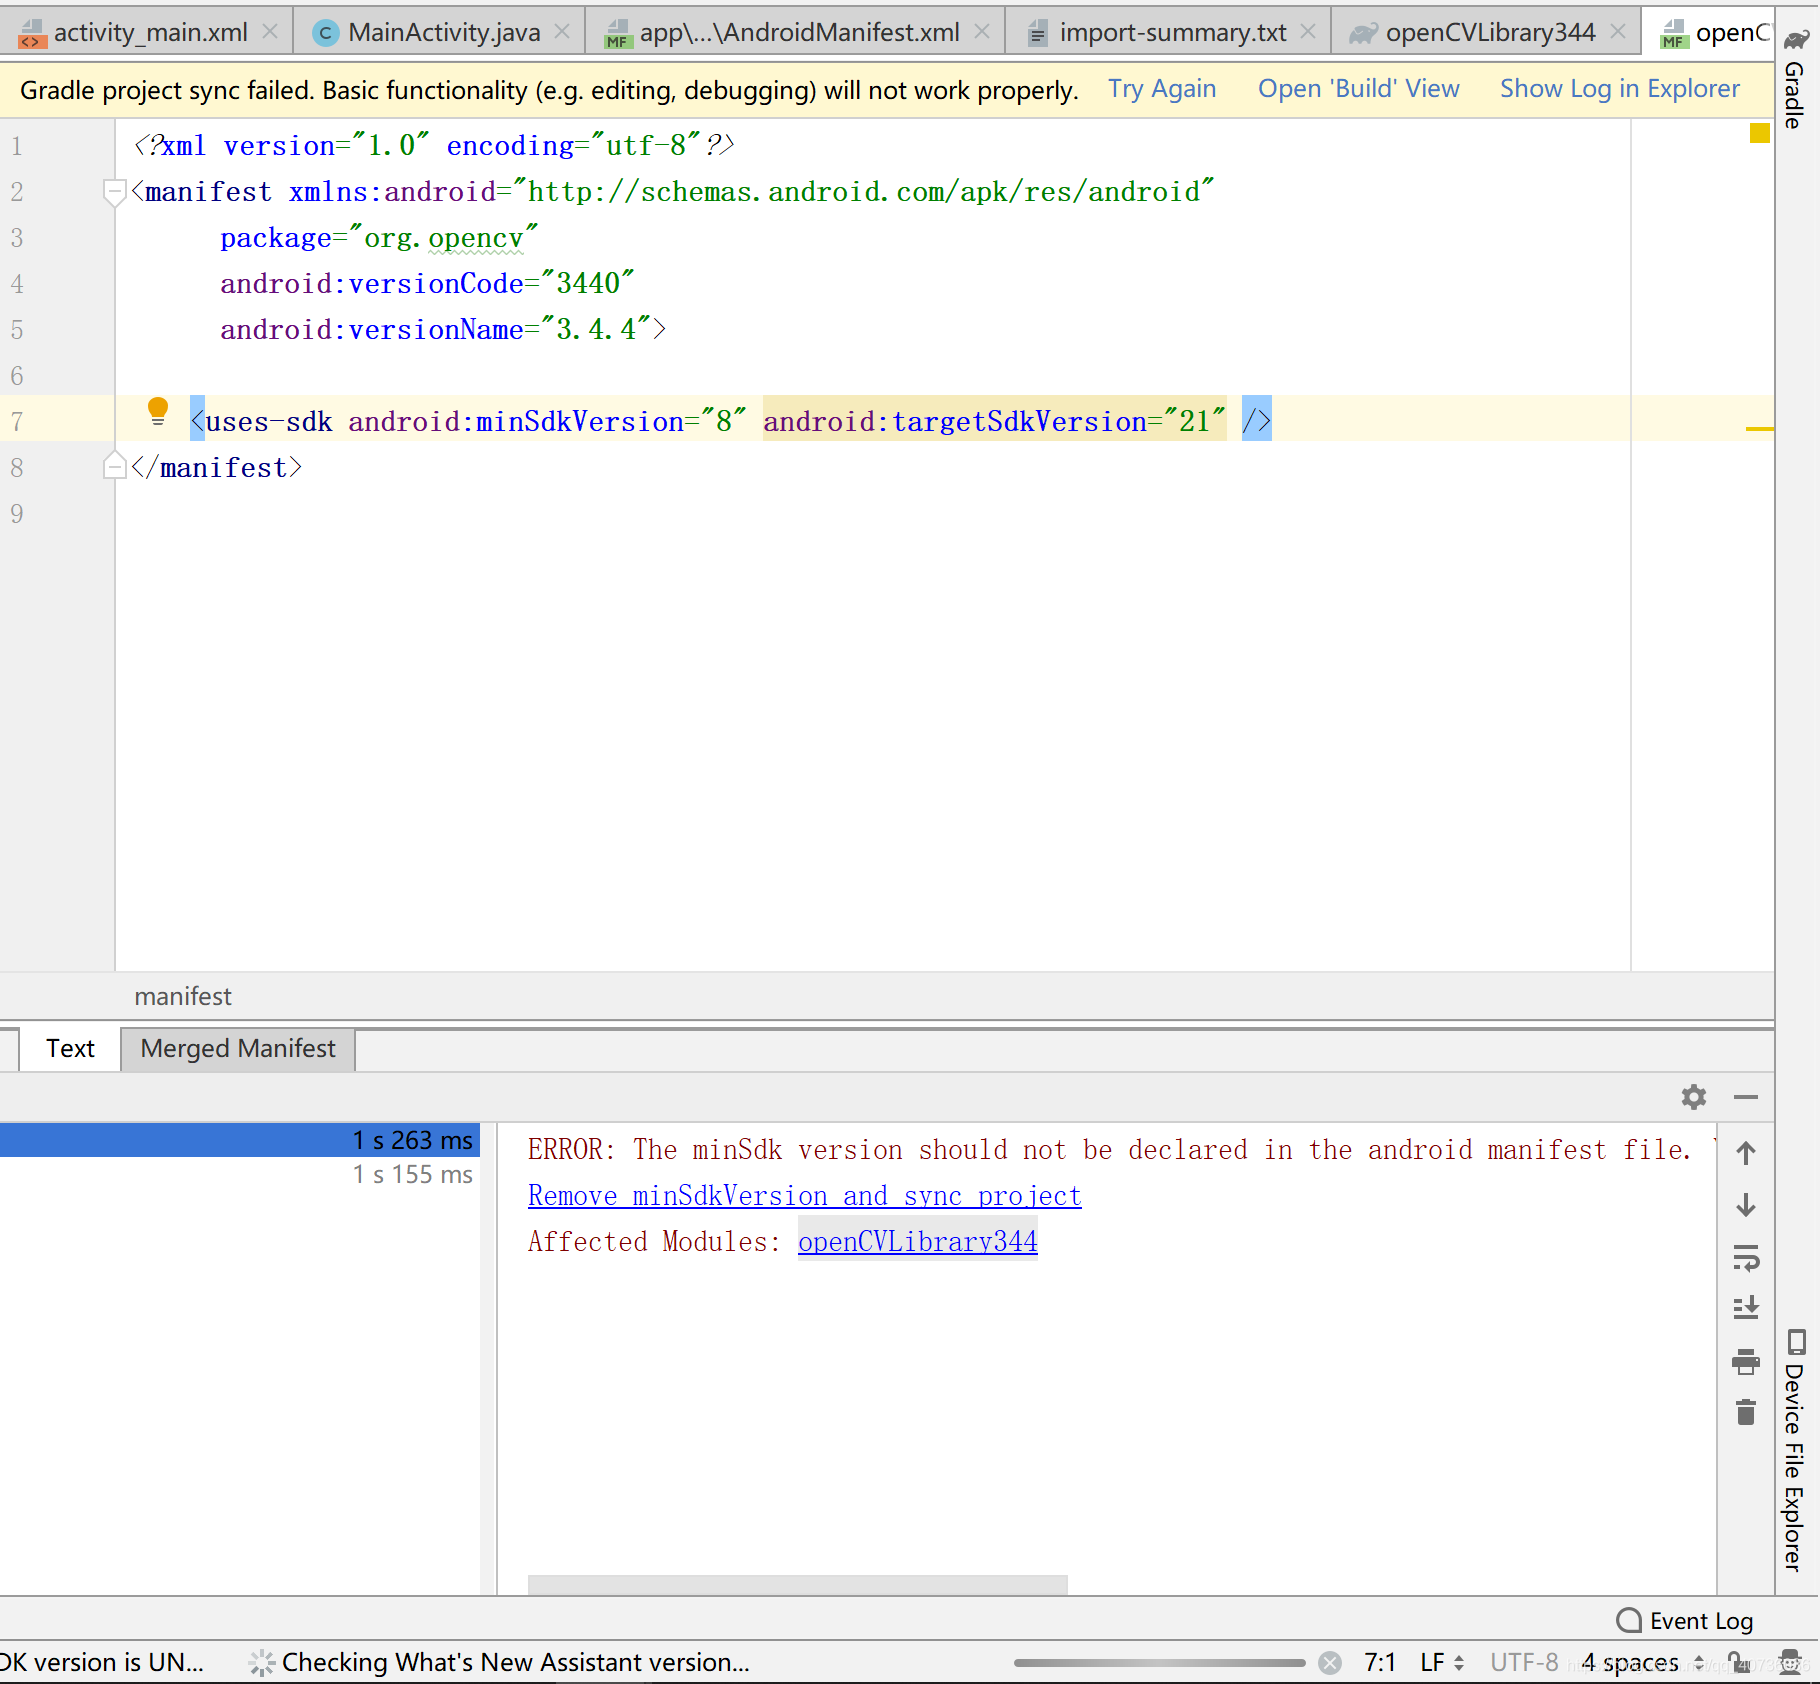Click the manifest breadcrumb
Image resolution: width=1820 pixels, height=1684 pixels.
[x=183, y=996]
